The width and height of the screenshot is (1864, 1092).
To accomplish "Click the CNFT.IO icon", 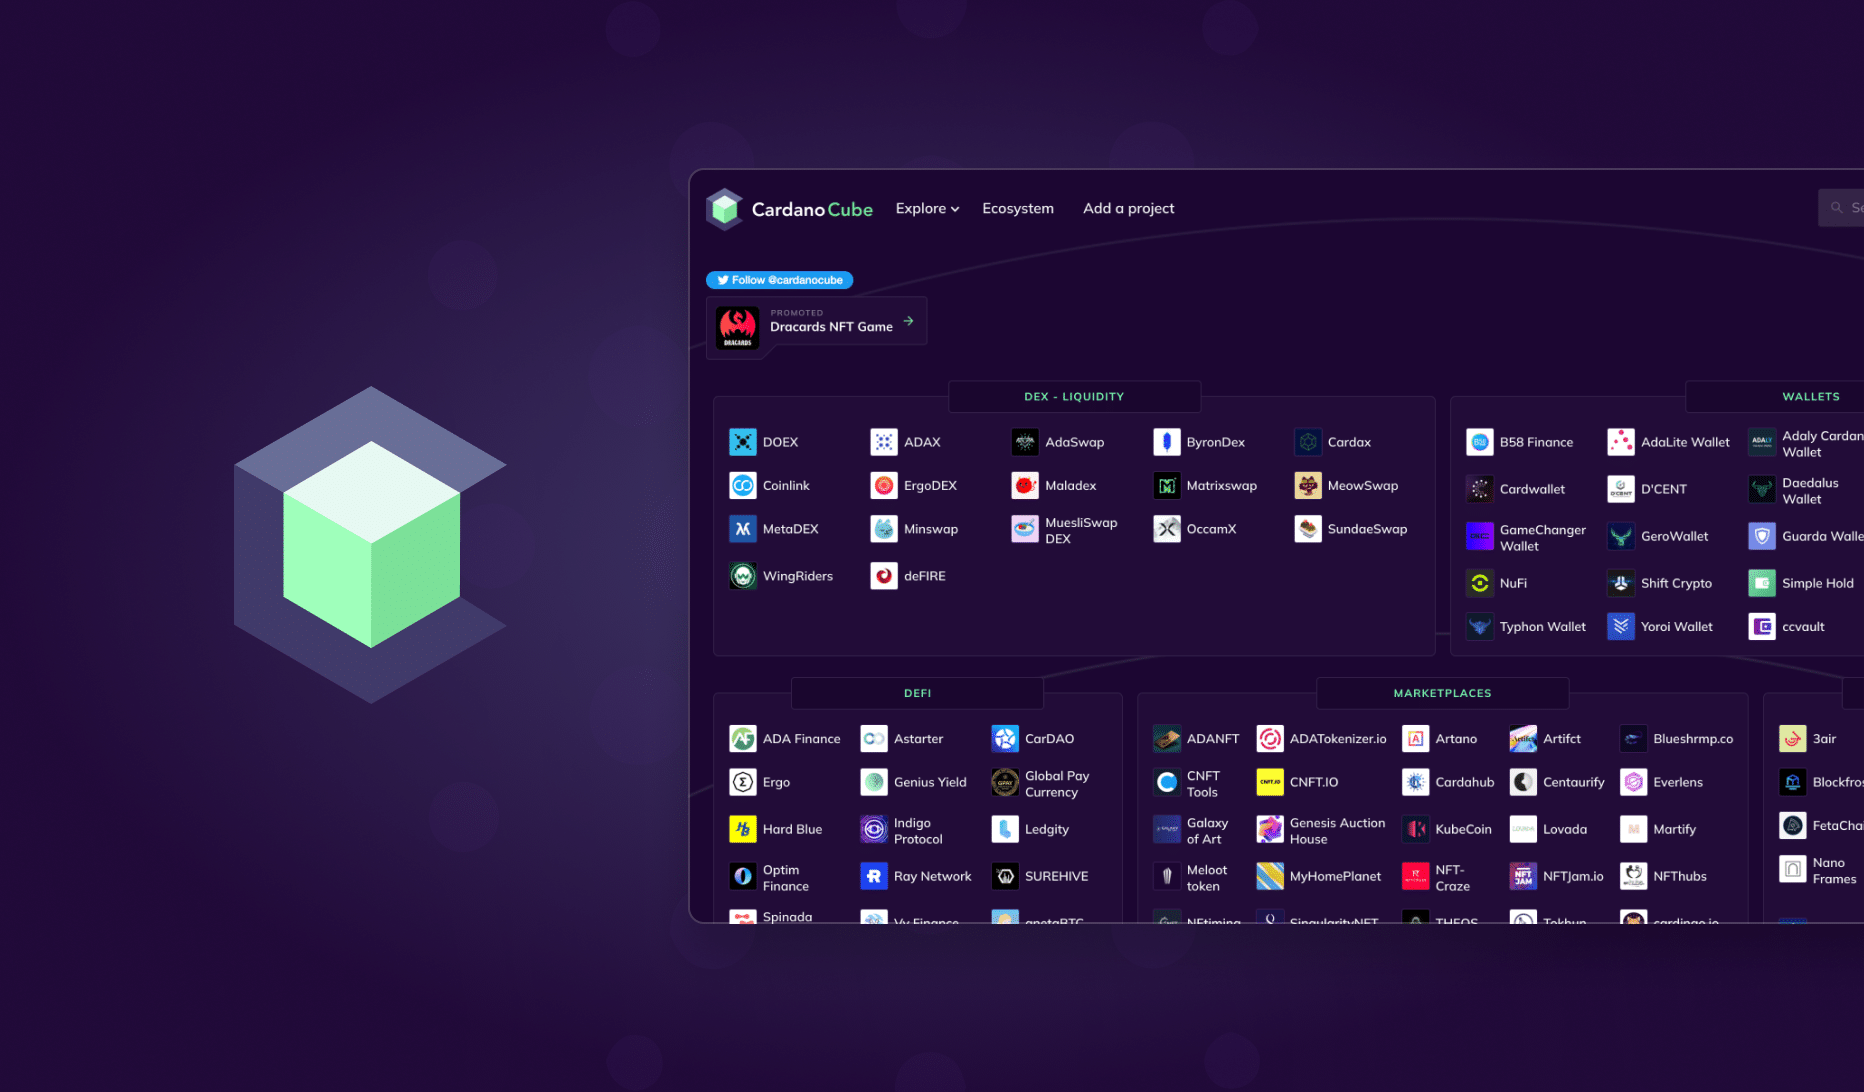I will click(1270, 782).
